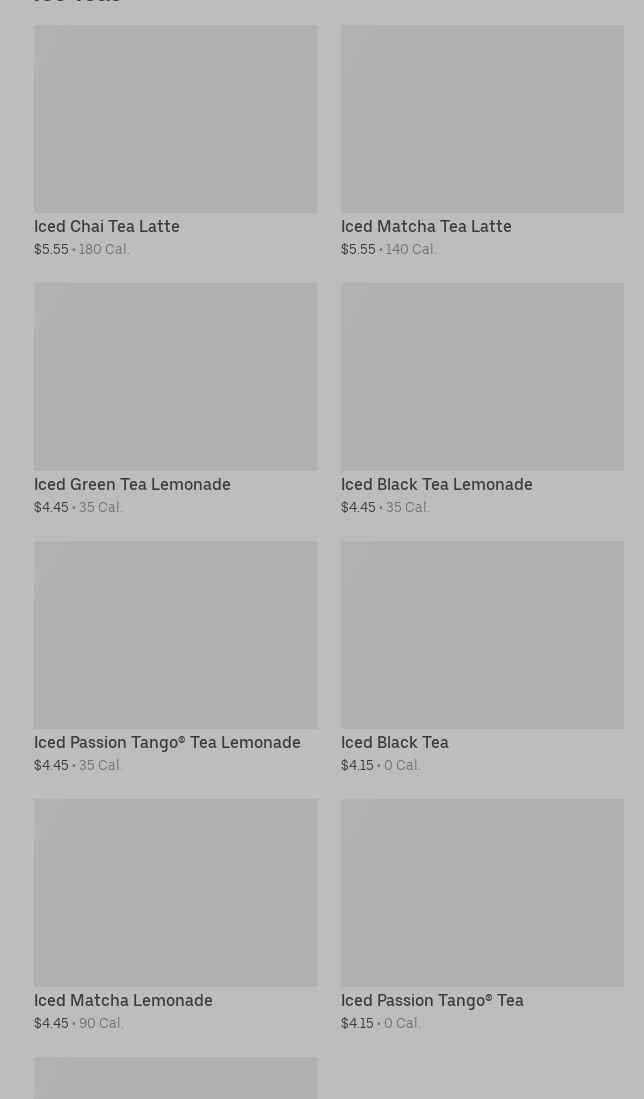Click Iced Passion Tango Tea Lemonade title
This screenshot has height=1099, width=644.
[167, 743]
